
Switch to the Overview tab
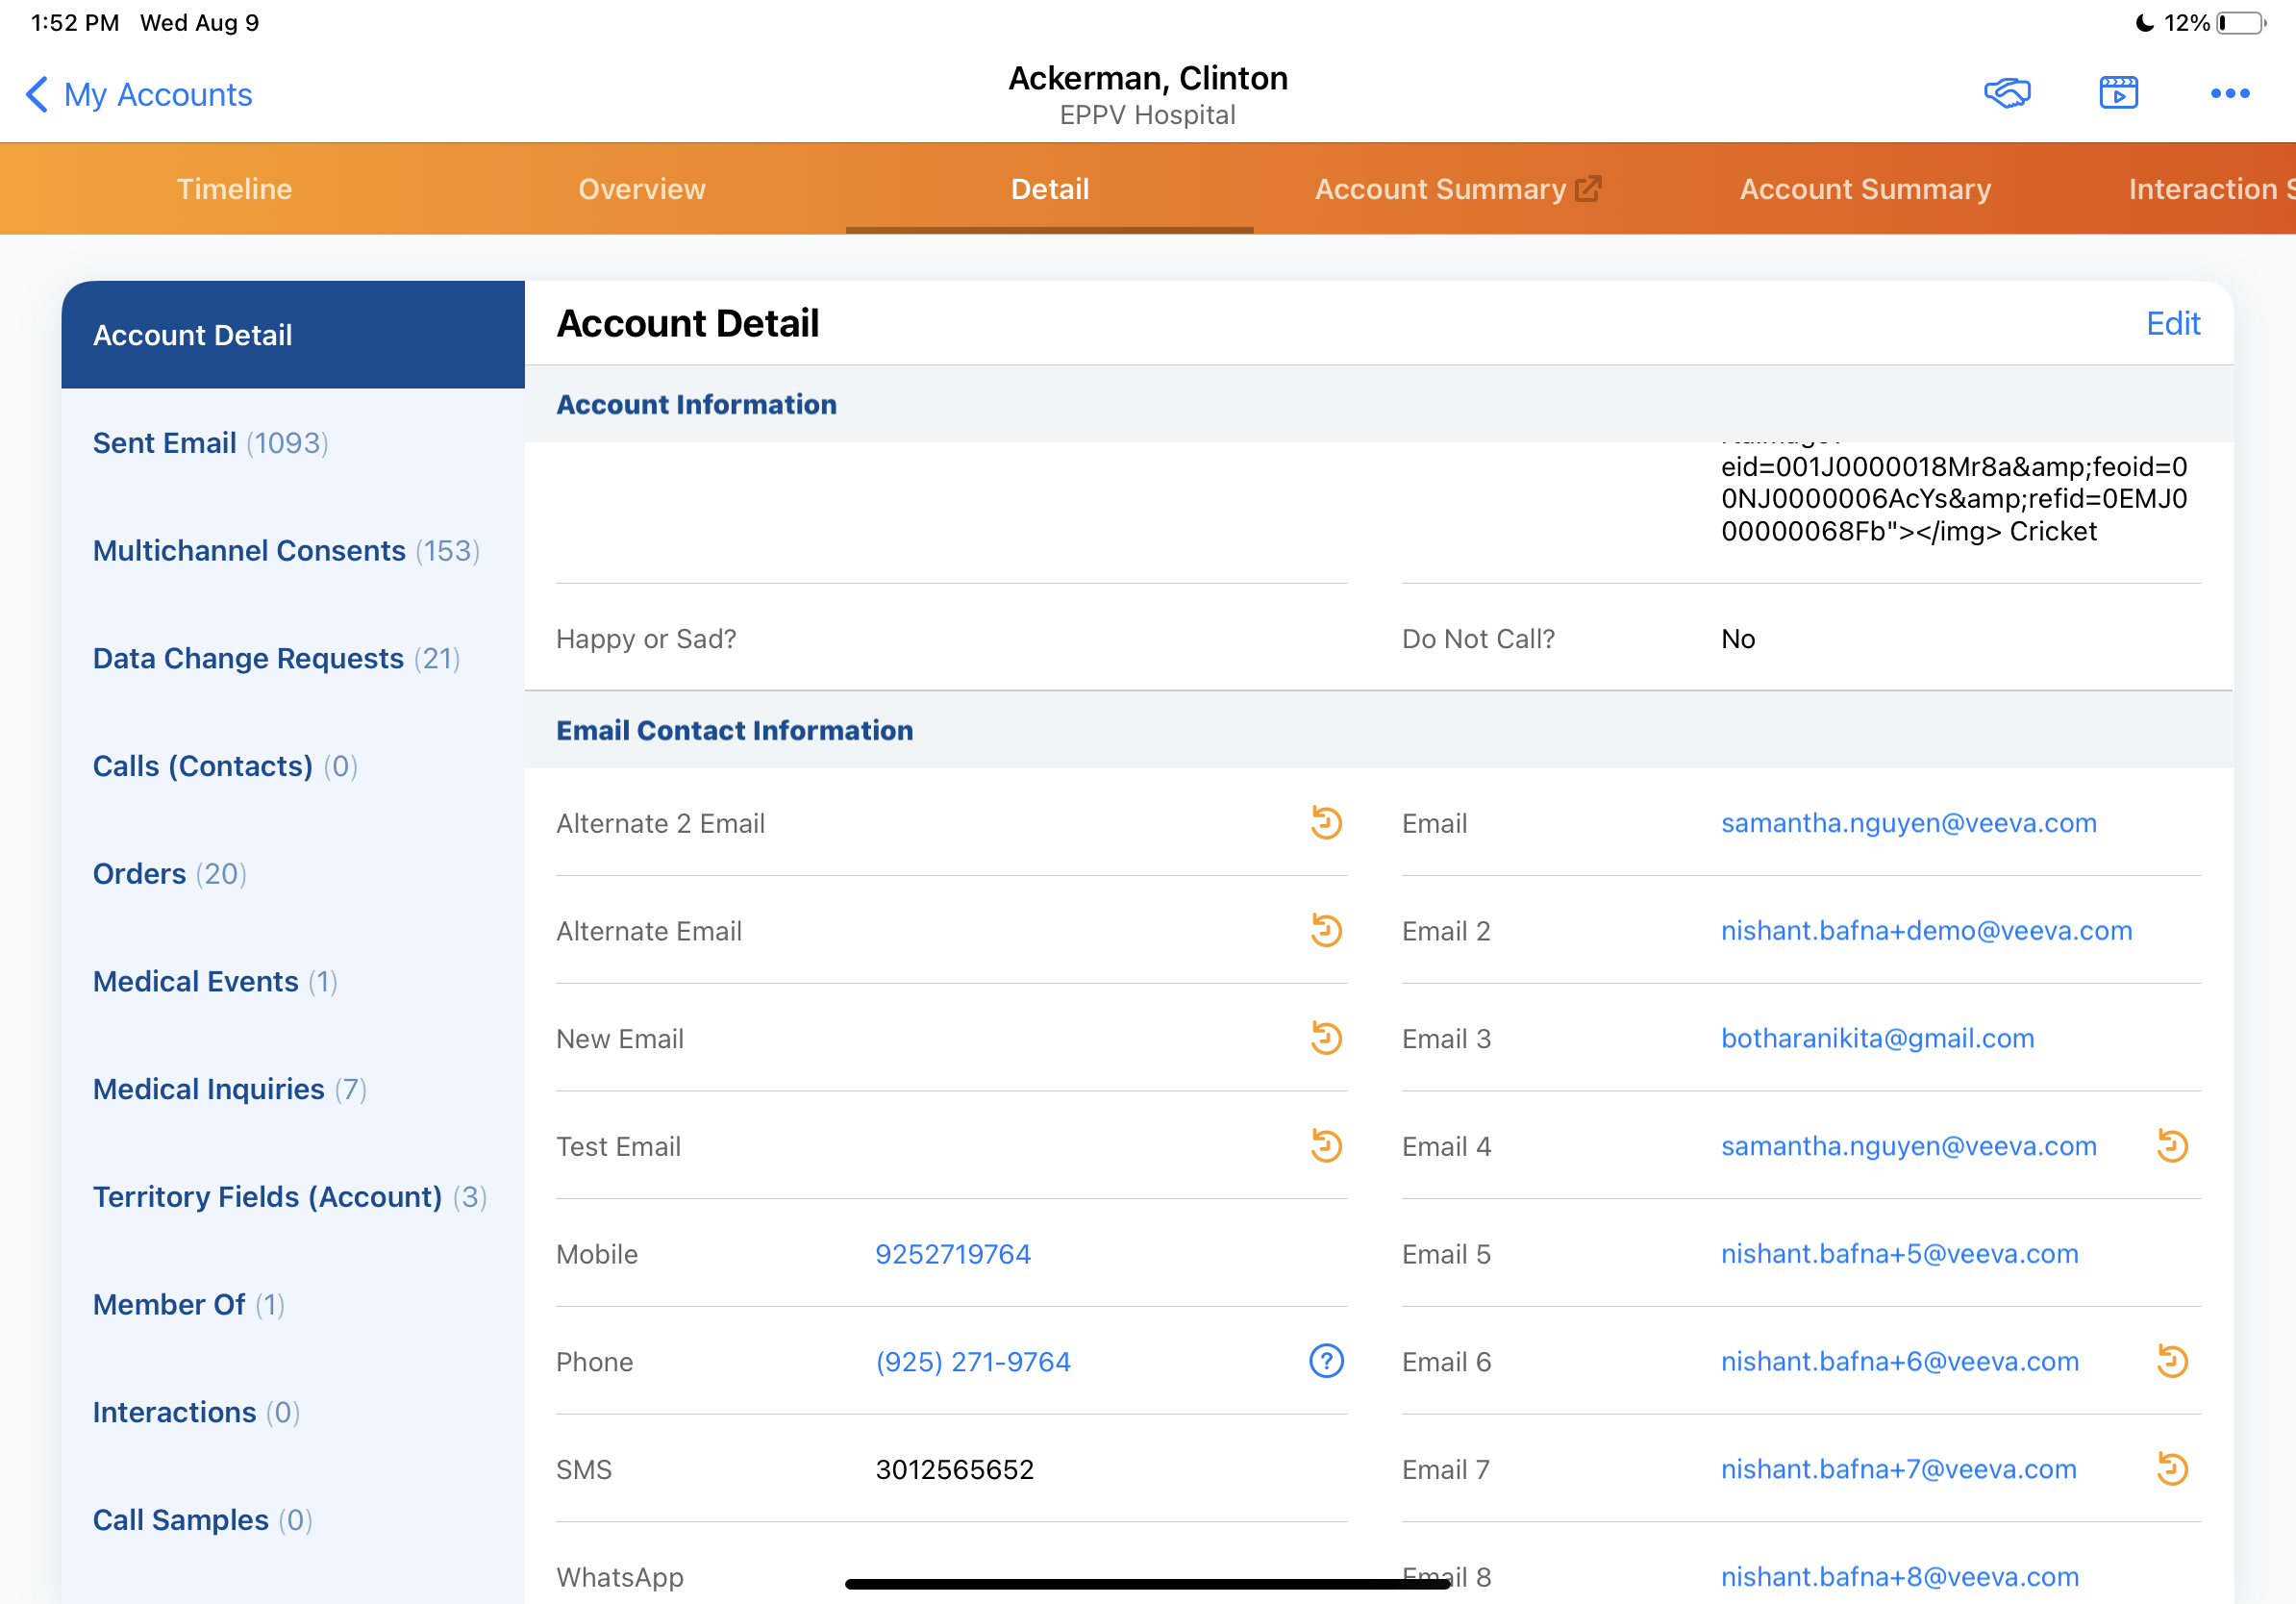click(x=641, y=189)
